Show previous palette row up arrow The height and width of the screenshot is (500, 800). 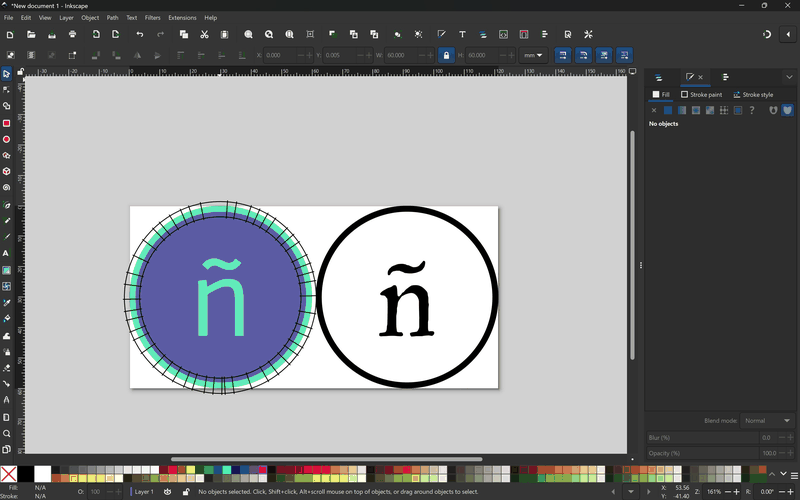(772, 474)
